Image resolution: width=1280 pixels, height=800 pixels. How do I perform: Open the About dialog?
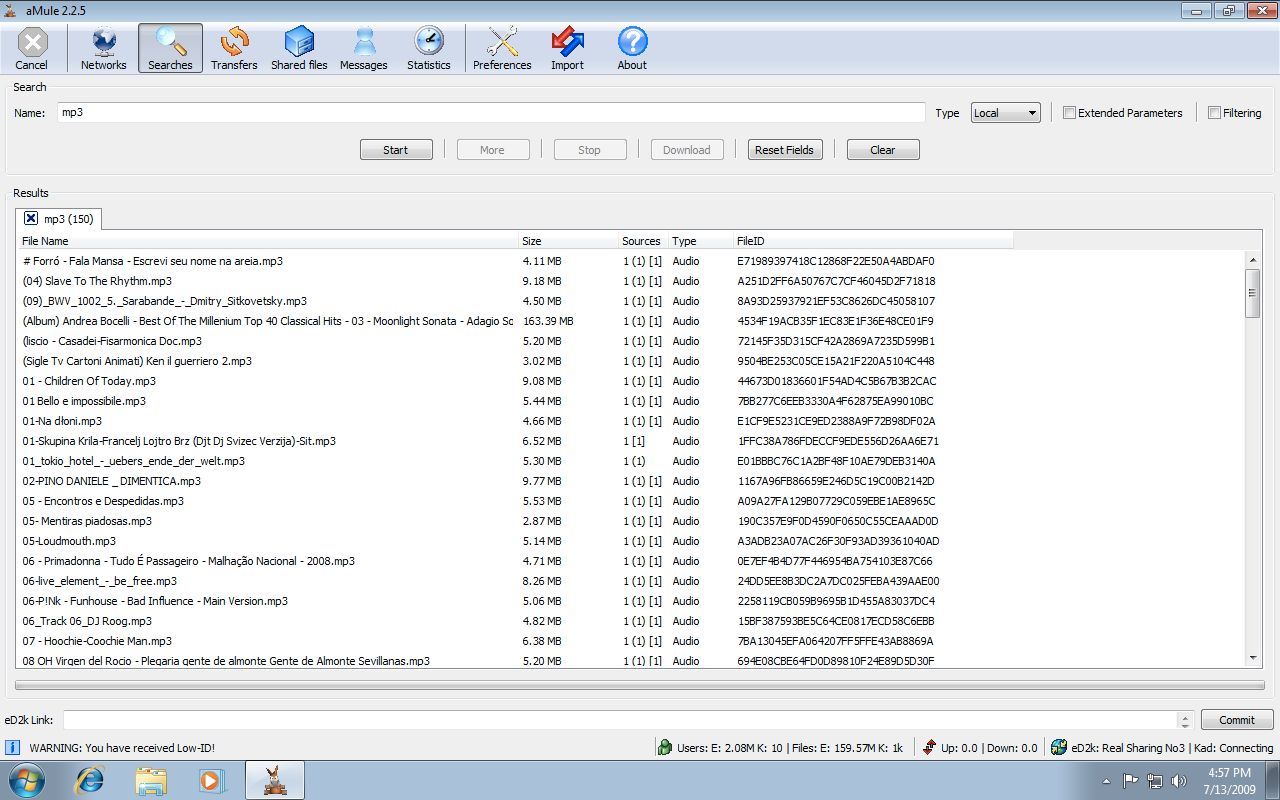click(x=632, y=48)
